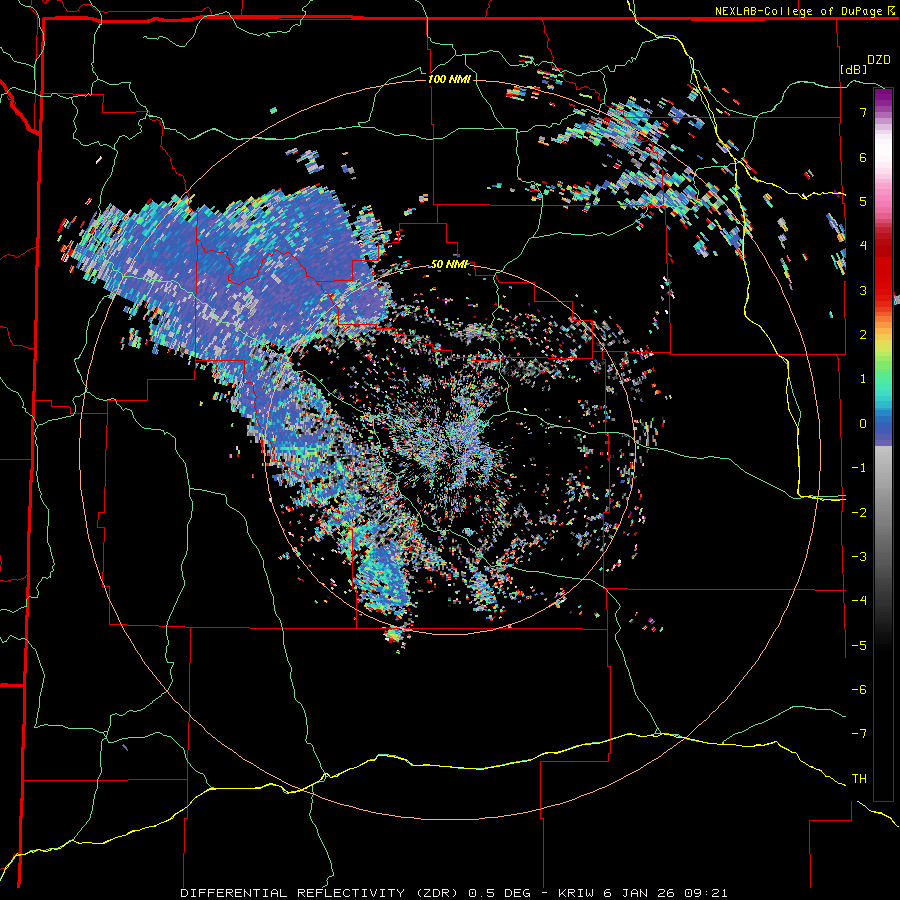Click the KRIW station identifier
Screen dimensions: 900x900
(x=577, y=893)
